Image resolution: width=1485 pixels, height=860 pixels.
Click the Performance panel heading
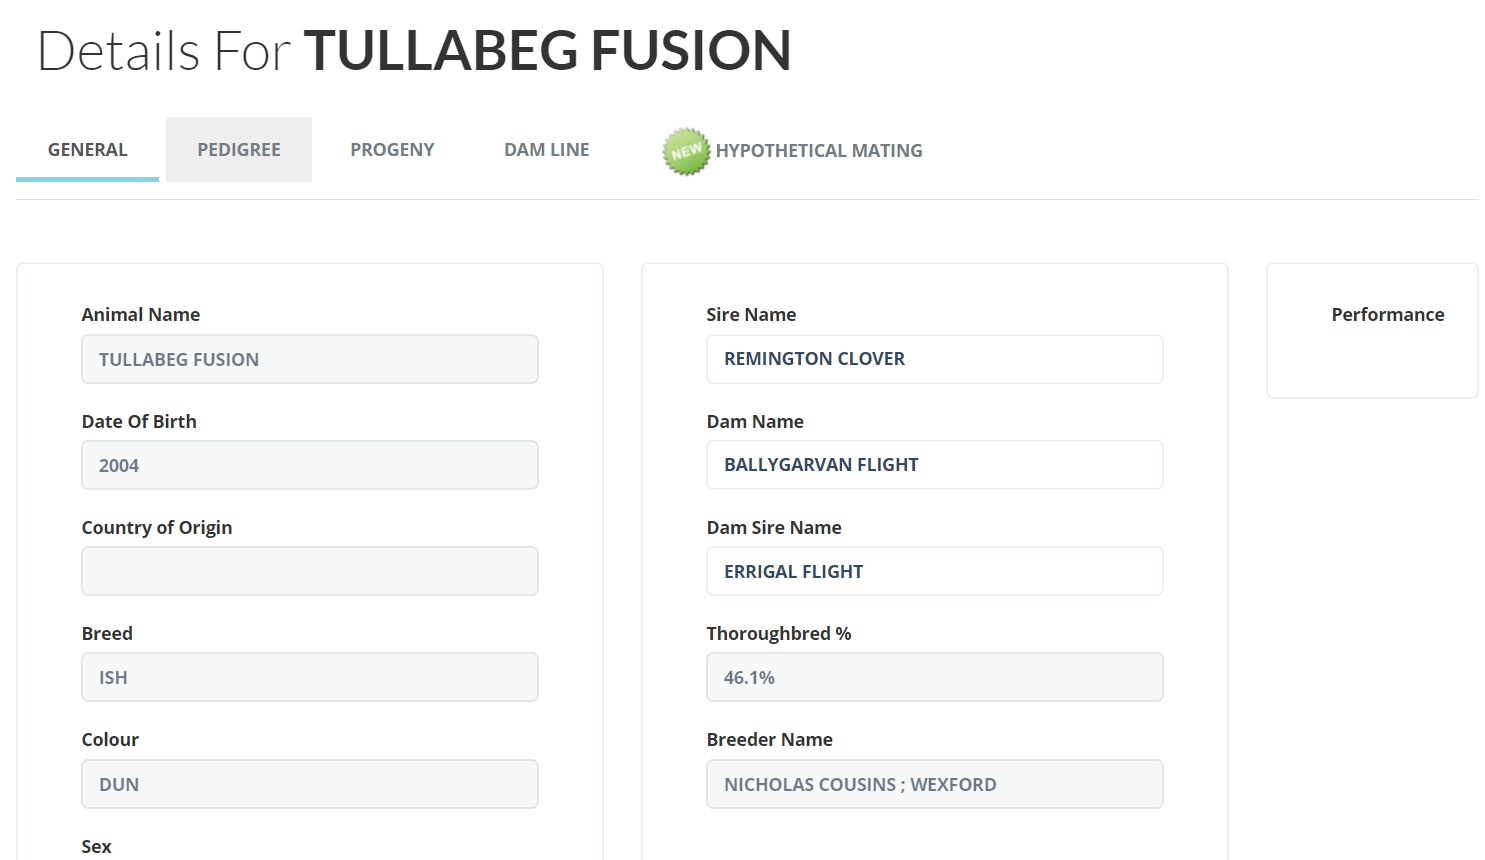tap(1387, 315)
